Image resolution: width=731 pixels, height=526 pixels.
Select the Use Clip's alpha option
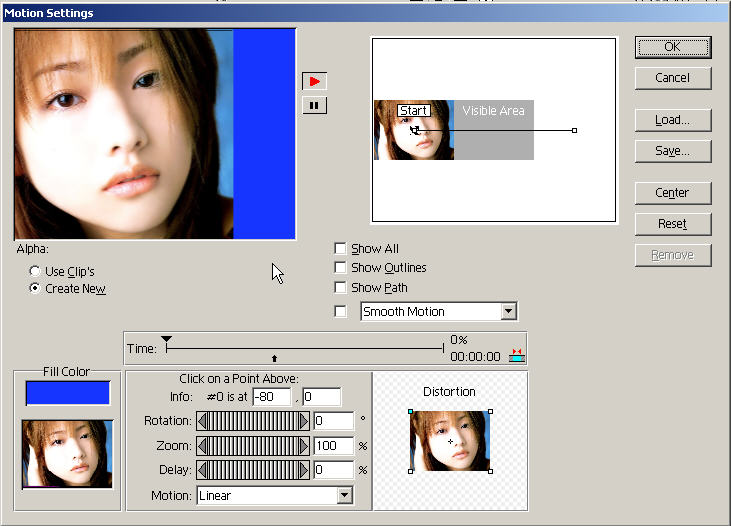click(x=34, y=271)
